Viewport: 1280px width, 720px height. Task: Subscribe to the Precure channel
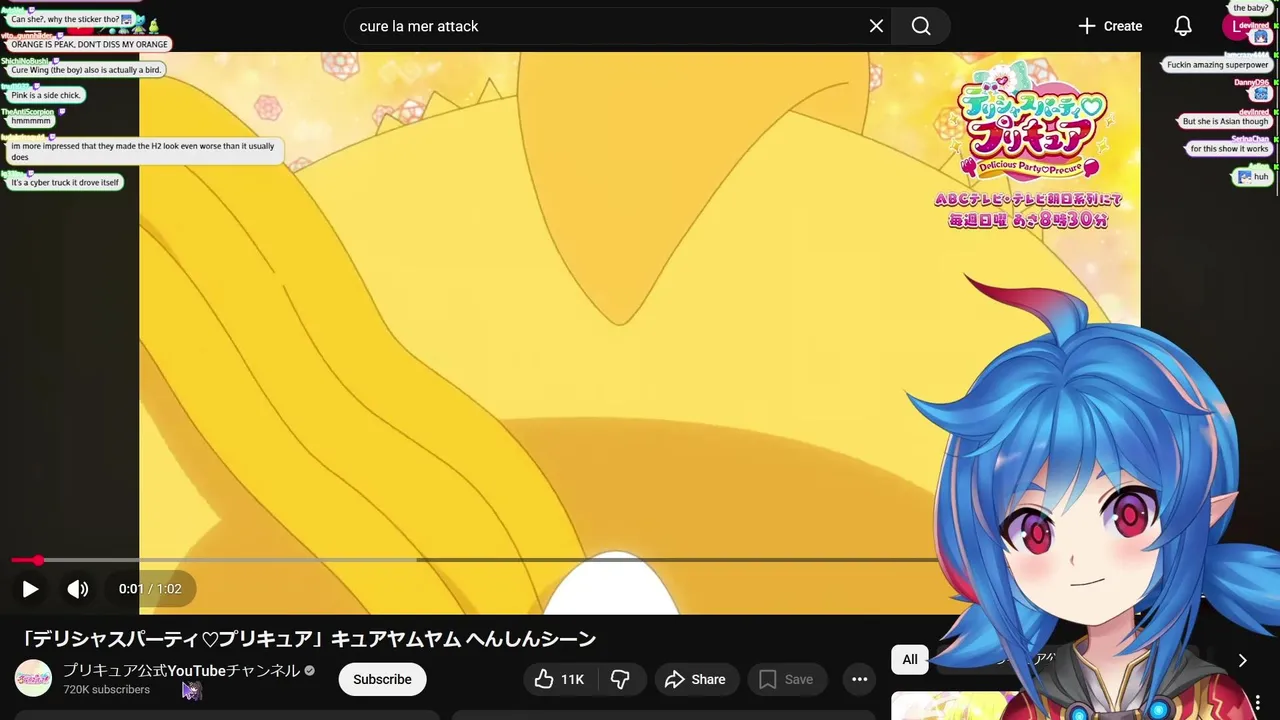point(382,679)
